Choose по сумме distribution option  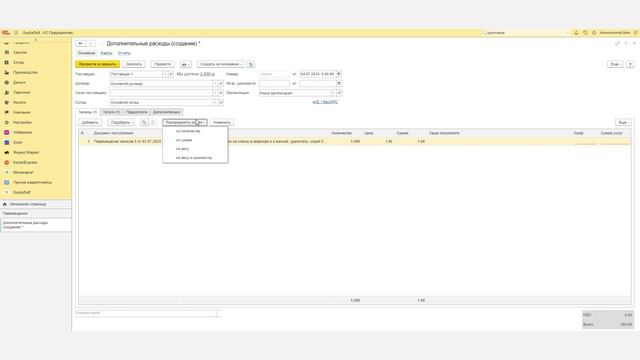[x=195, y=140]
